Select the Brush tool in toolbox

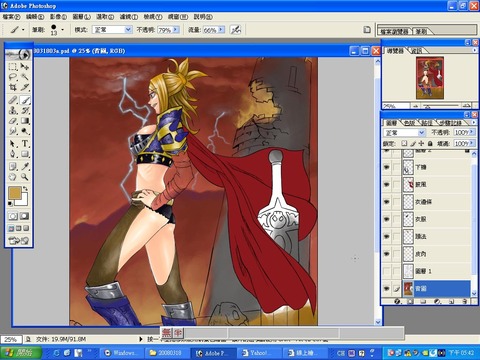coord(25,100)
